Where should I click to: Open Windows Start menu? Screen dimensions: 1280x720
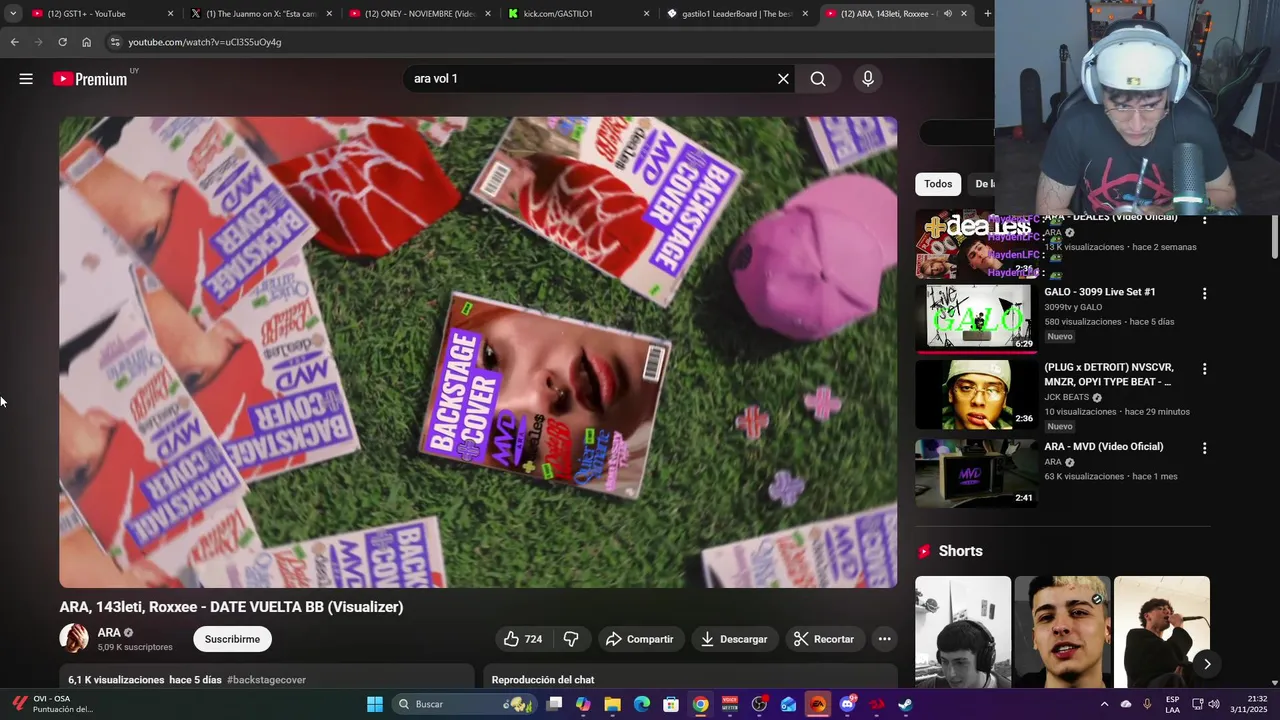click(x=375, y=704)
